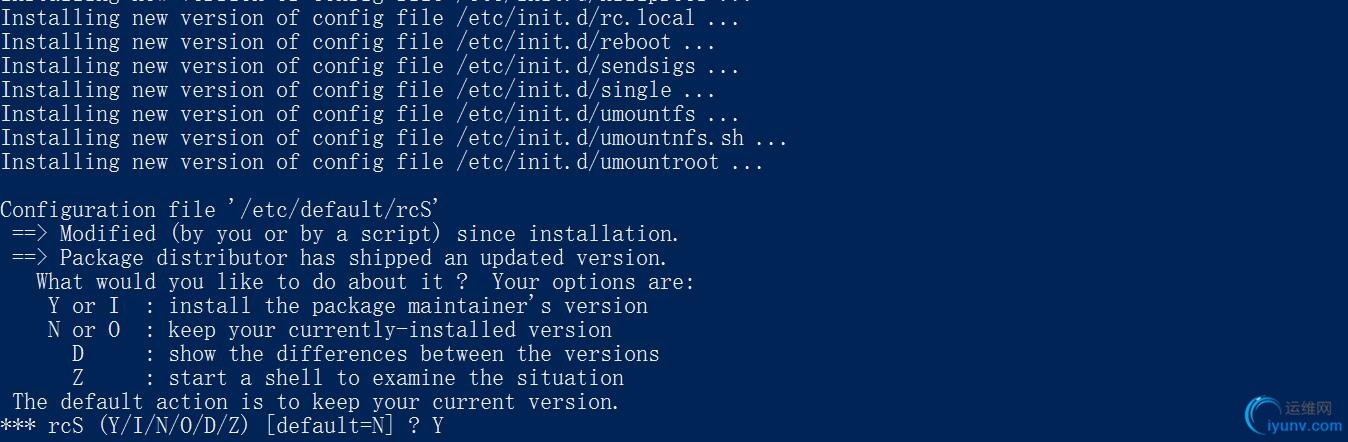Image resolution: width=1348 pixels, height=442 pixels.
Task: Click the /etc/init.d/reboot path text
Action: point(564,42)
